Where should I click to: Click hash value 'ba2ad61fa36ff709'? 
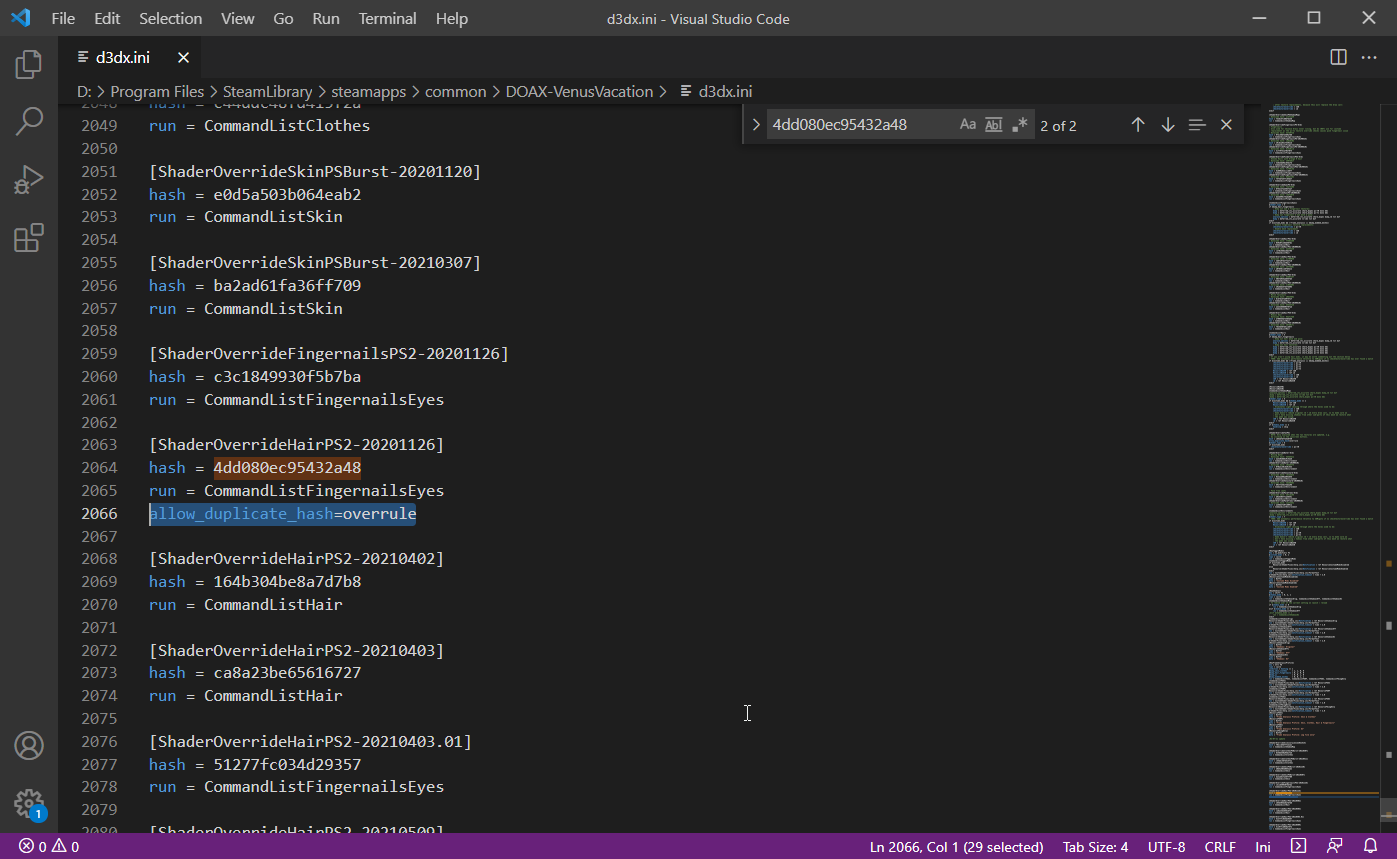(287, 286)
